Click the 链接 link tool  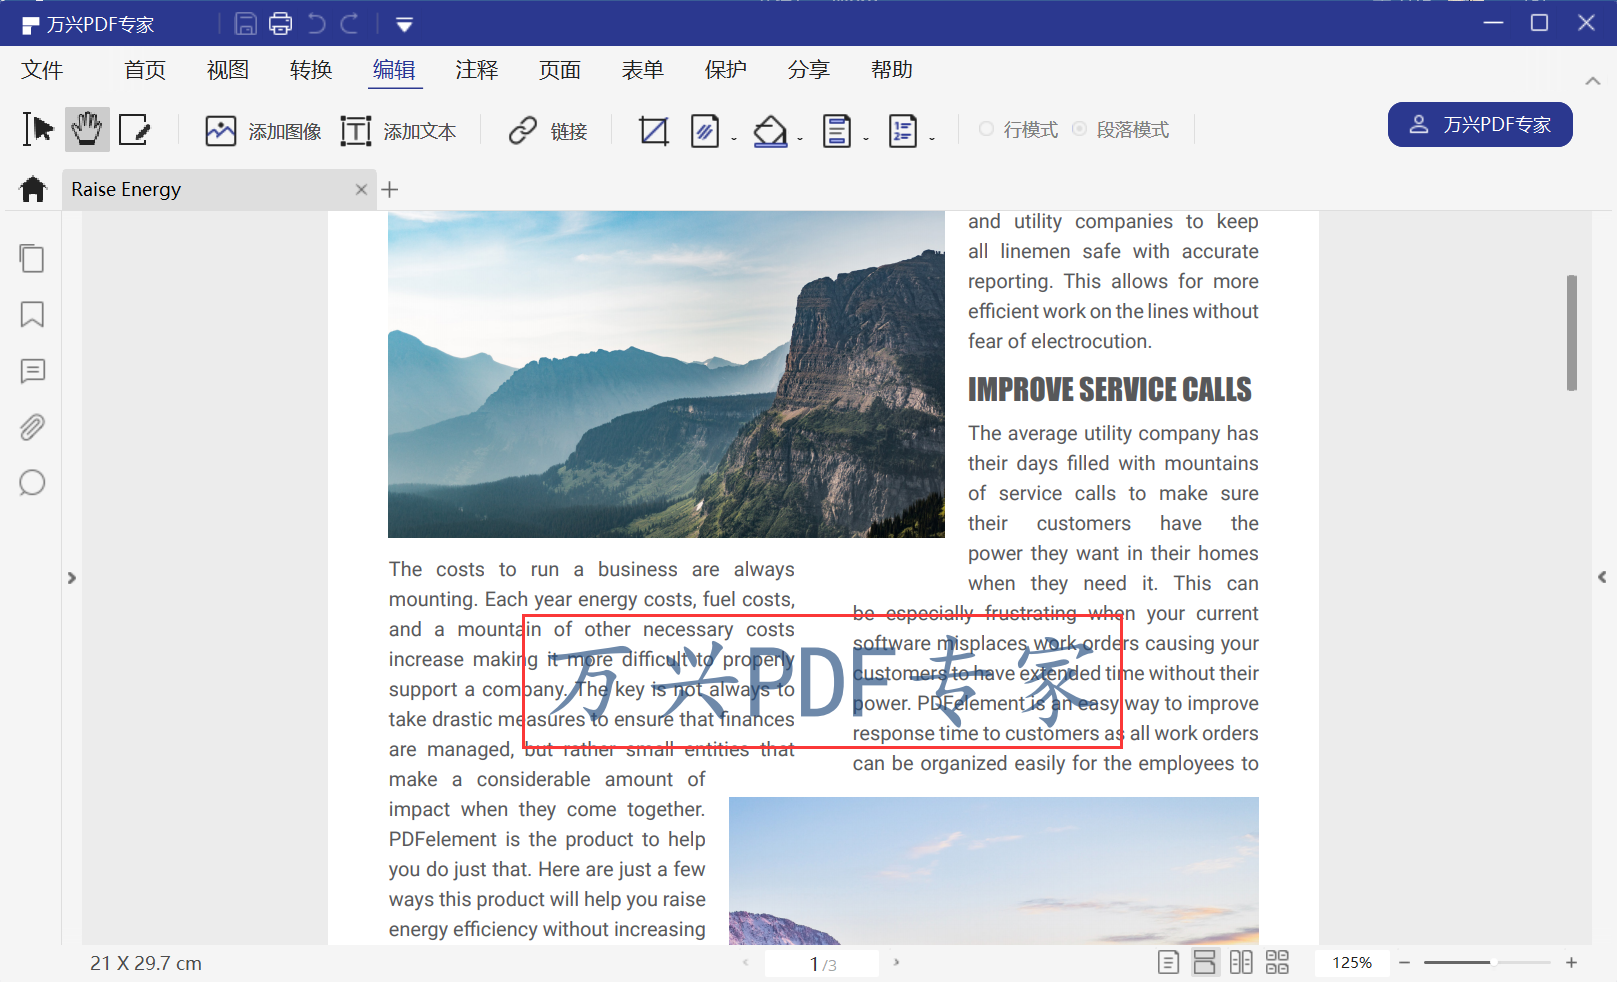click(548, 131)
